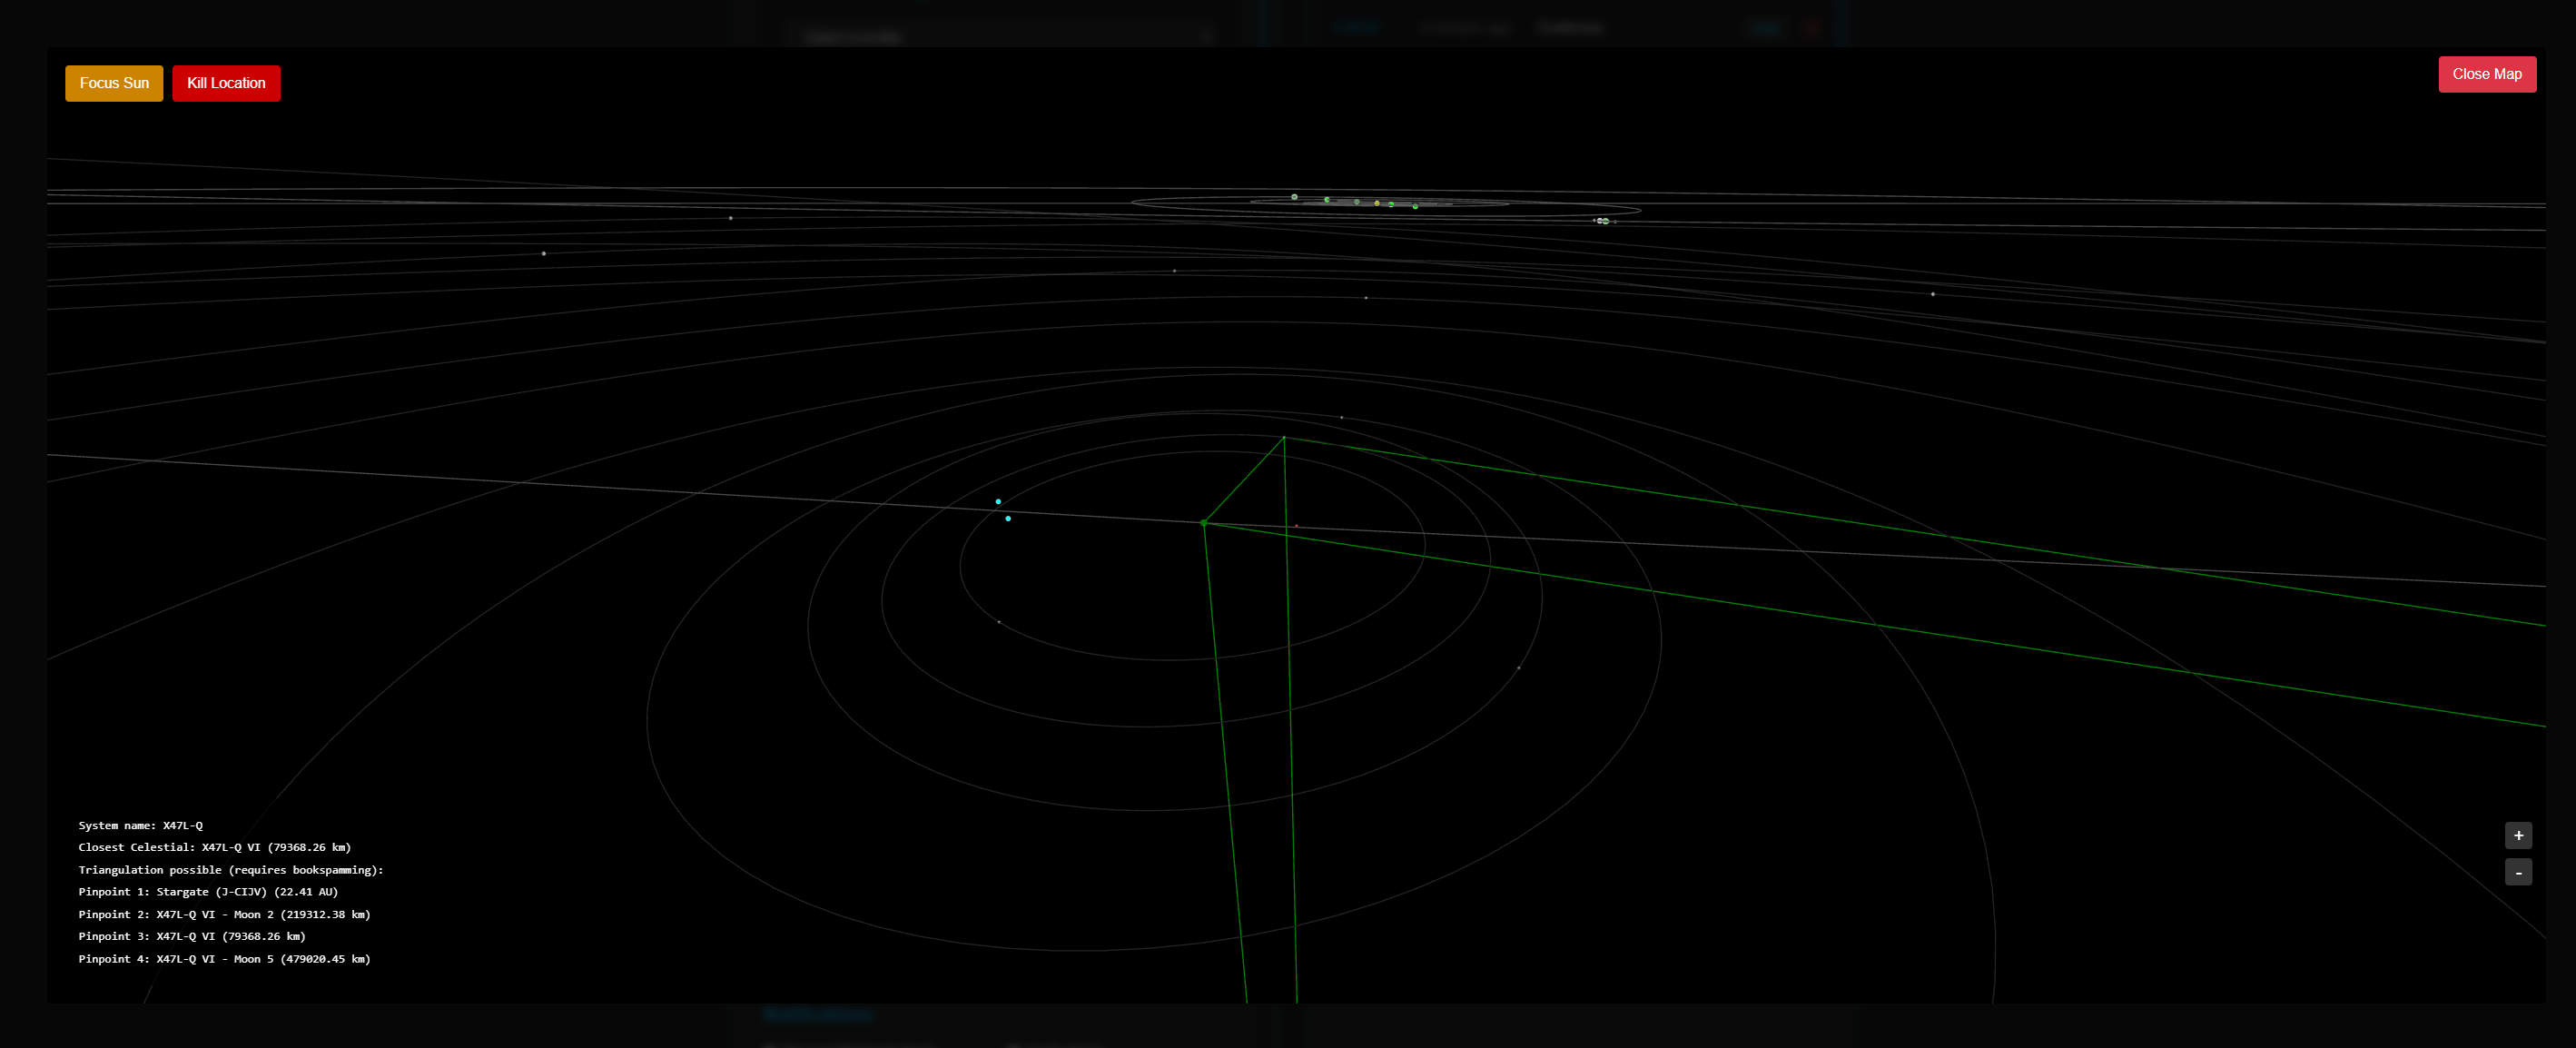Select the leftmost green planet in the orbit cluster
The image size is (2576, 1048).
1295,197
